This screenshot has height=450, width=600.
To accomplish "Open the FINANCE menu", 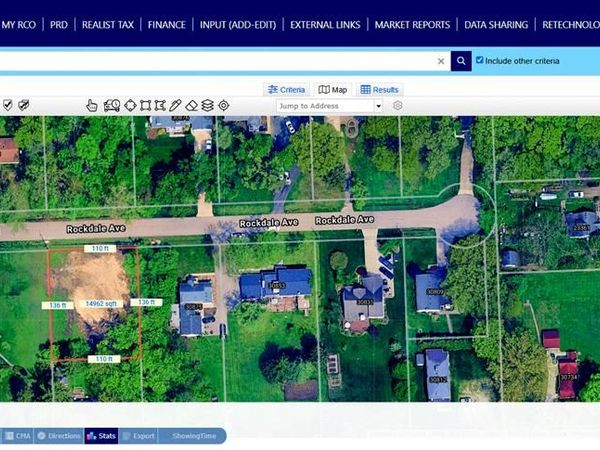I will 166,25.
